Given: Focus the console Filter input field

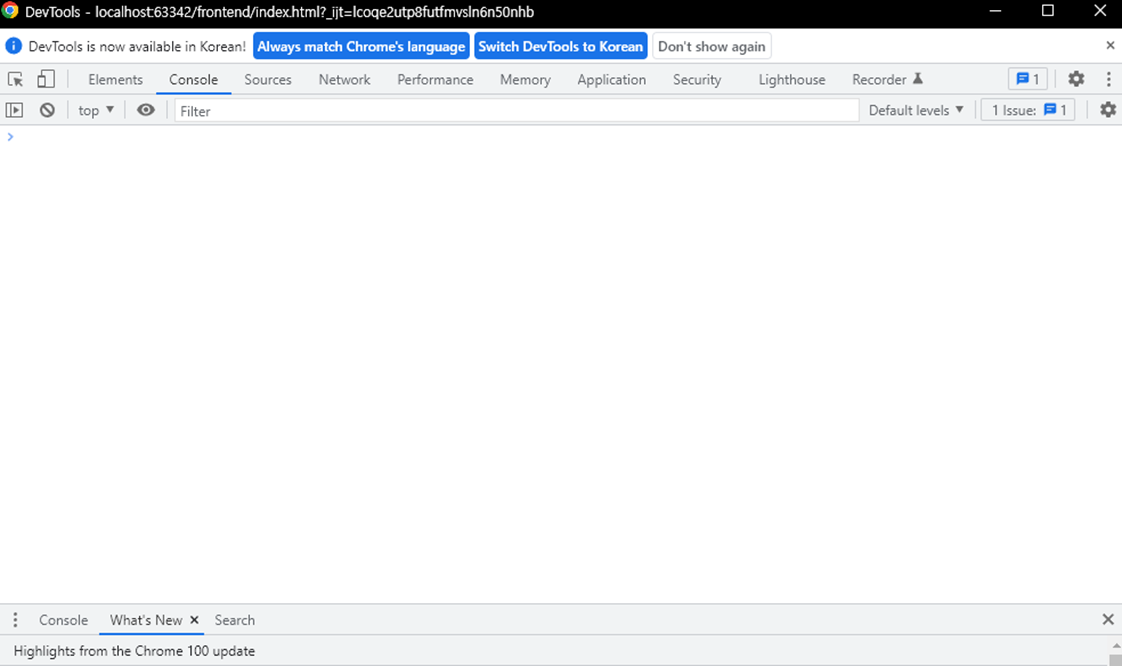Looking at the screenshot, I should [x=517, y=111].
